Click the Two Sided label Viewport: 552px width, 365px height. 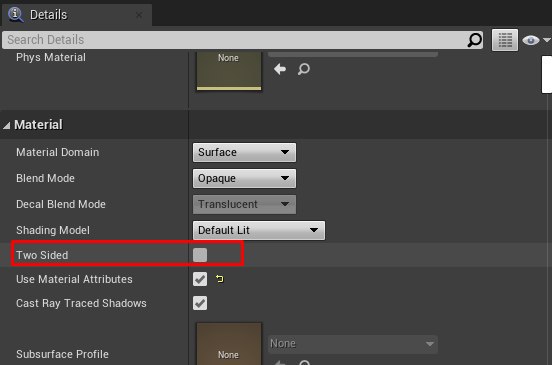tap(42, 255)
